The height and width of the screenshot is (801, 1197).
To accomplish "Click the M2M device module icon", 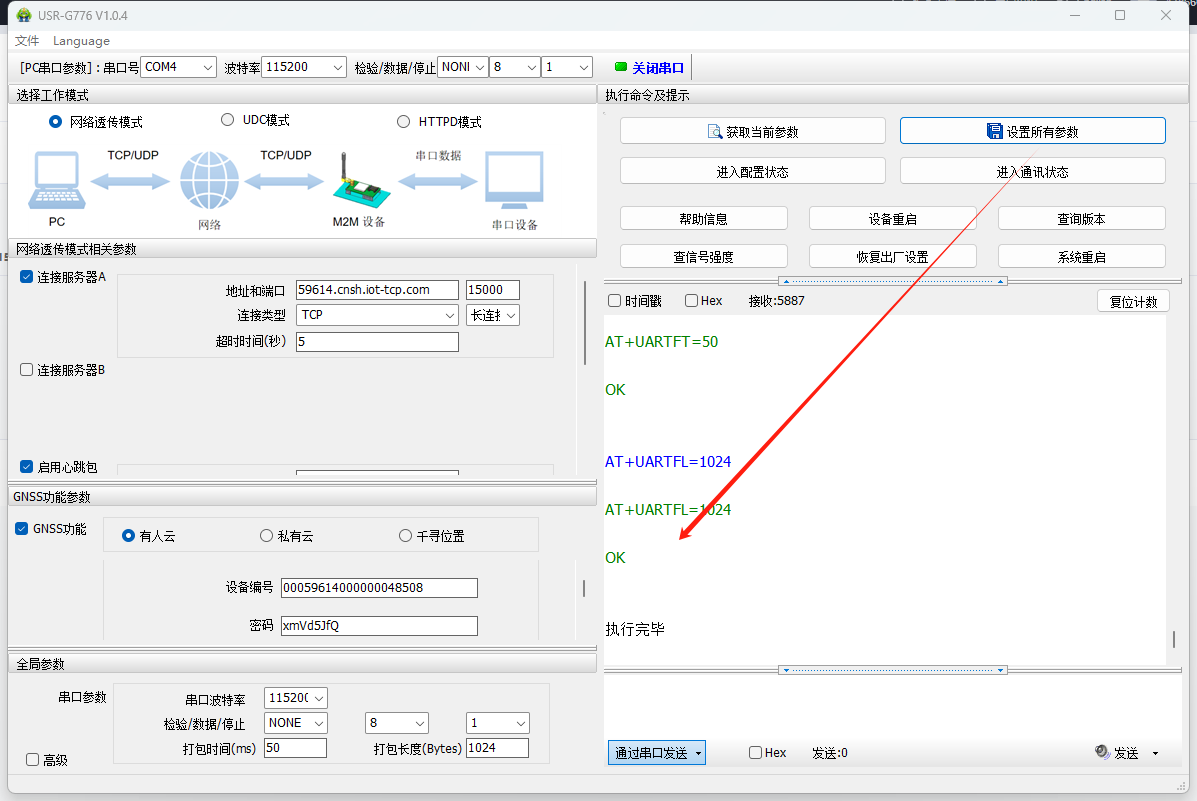I will [x=356, y=182].
